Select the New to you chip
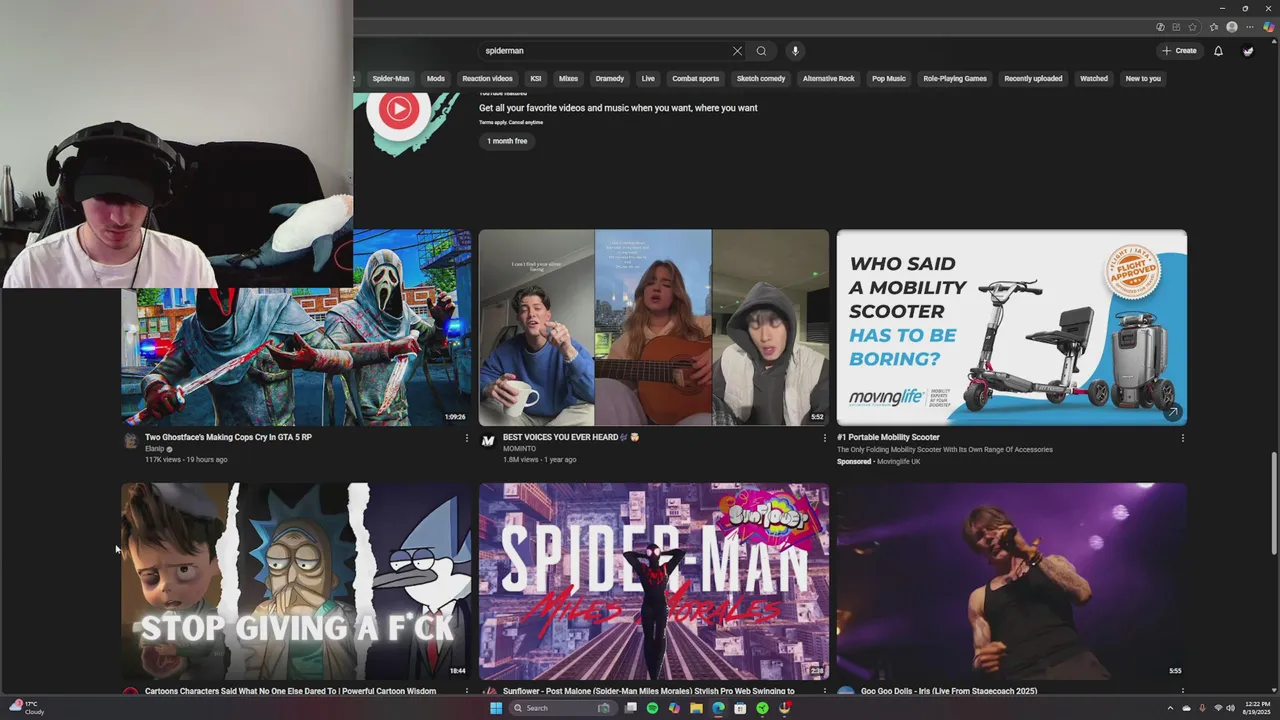Viewport: 1280px width, 720px height. pos(1143,79)
